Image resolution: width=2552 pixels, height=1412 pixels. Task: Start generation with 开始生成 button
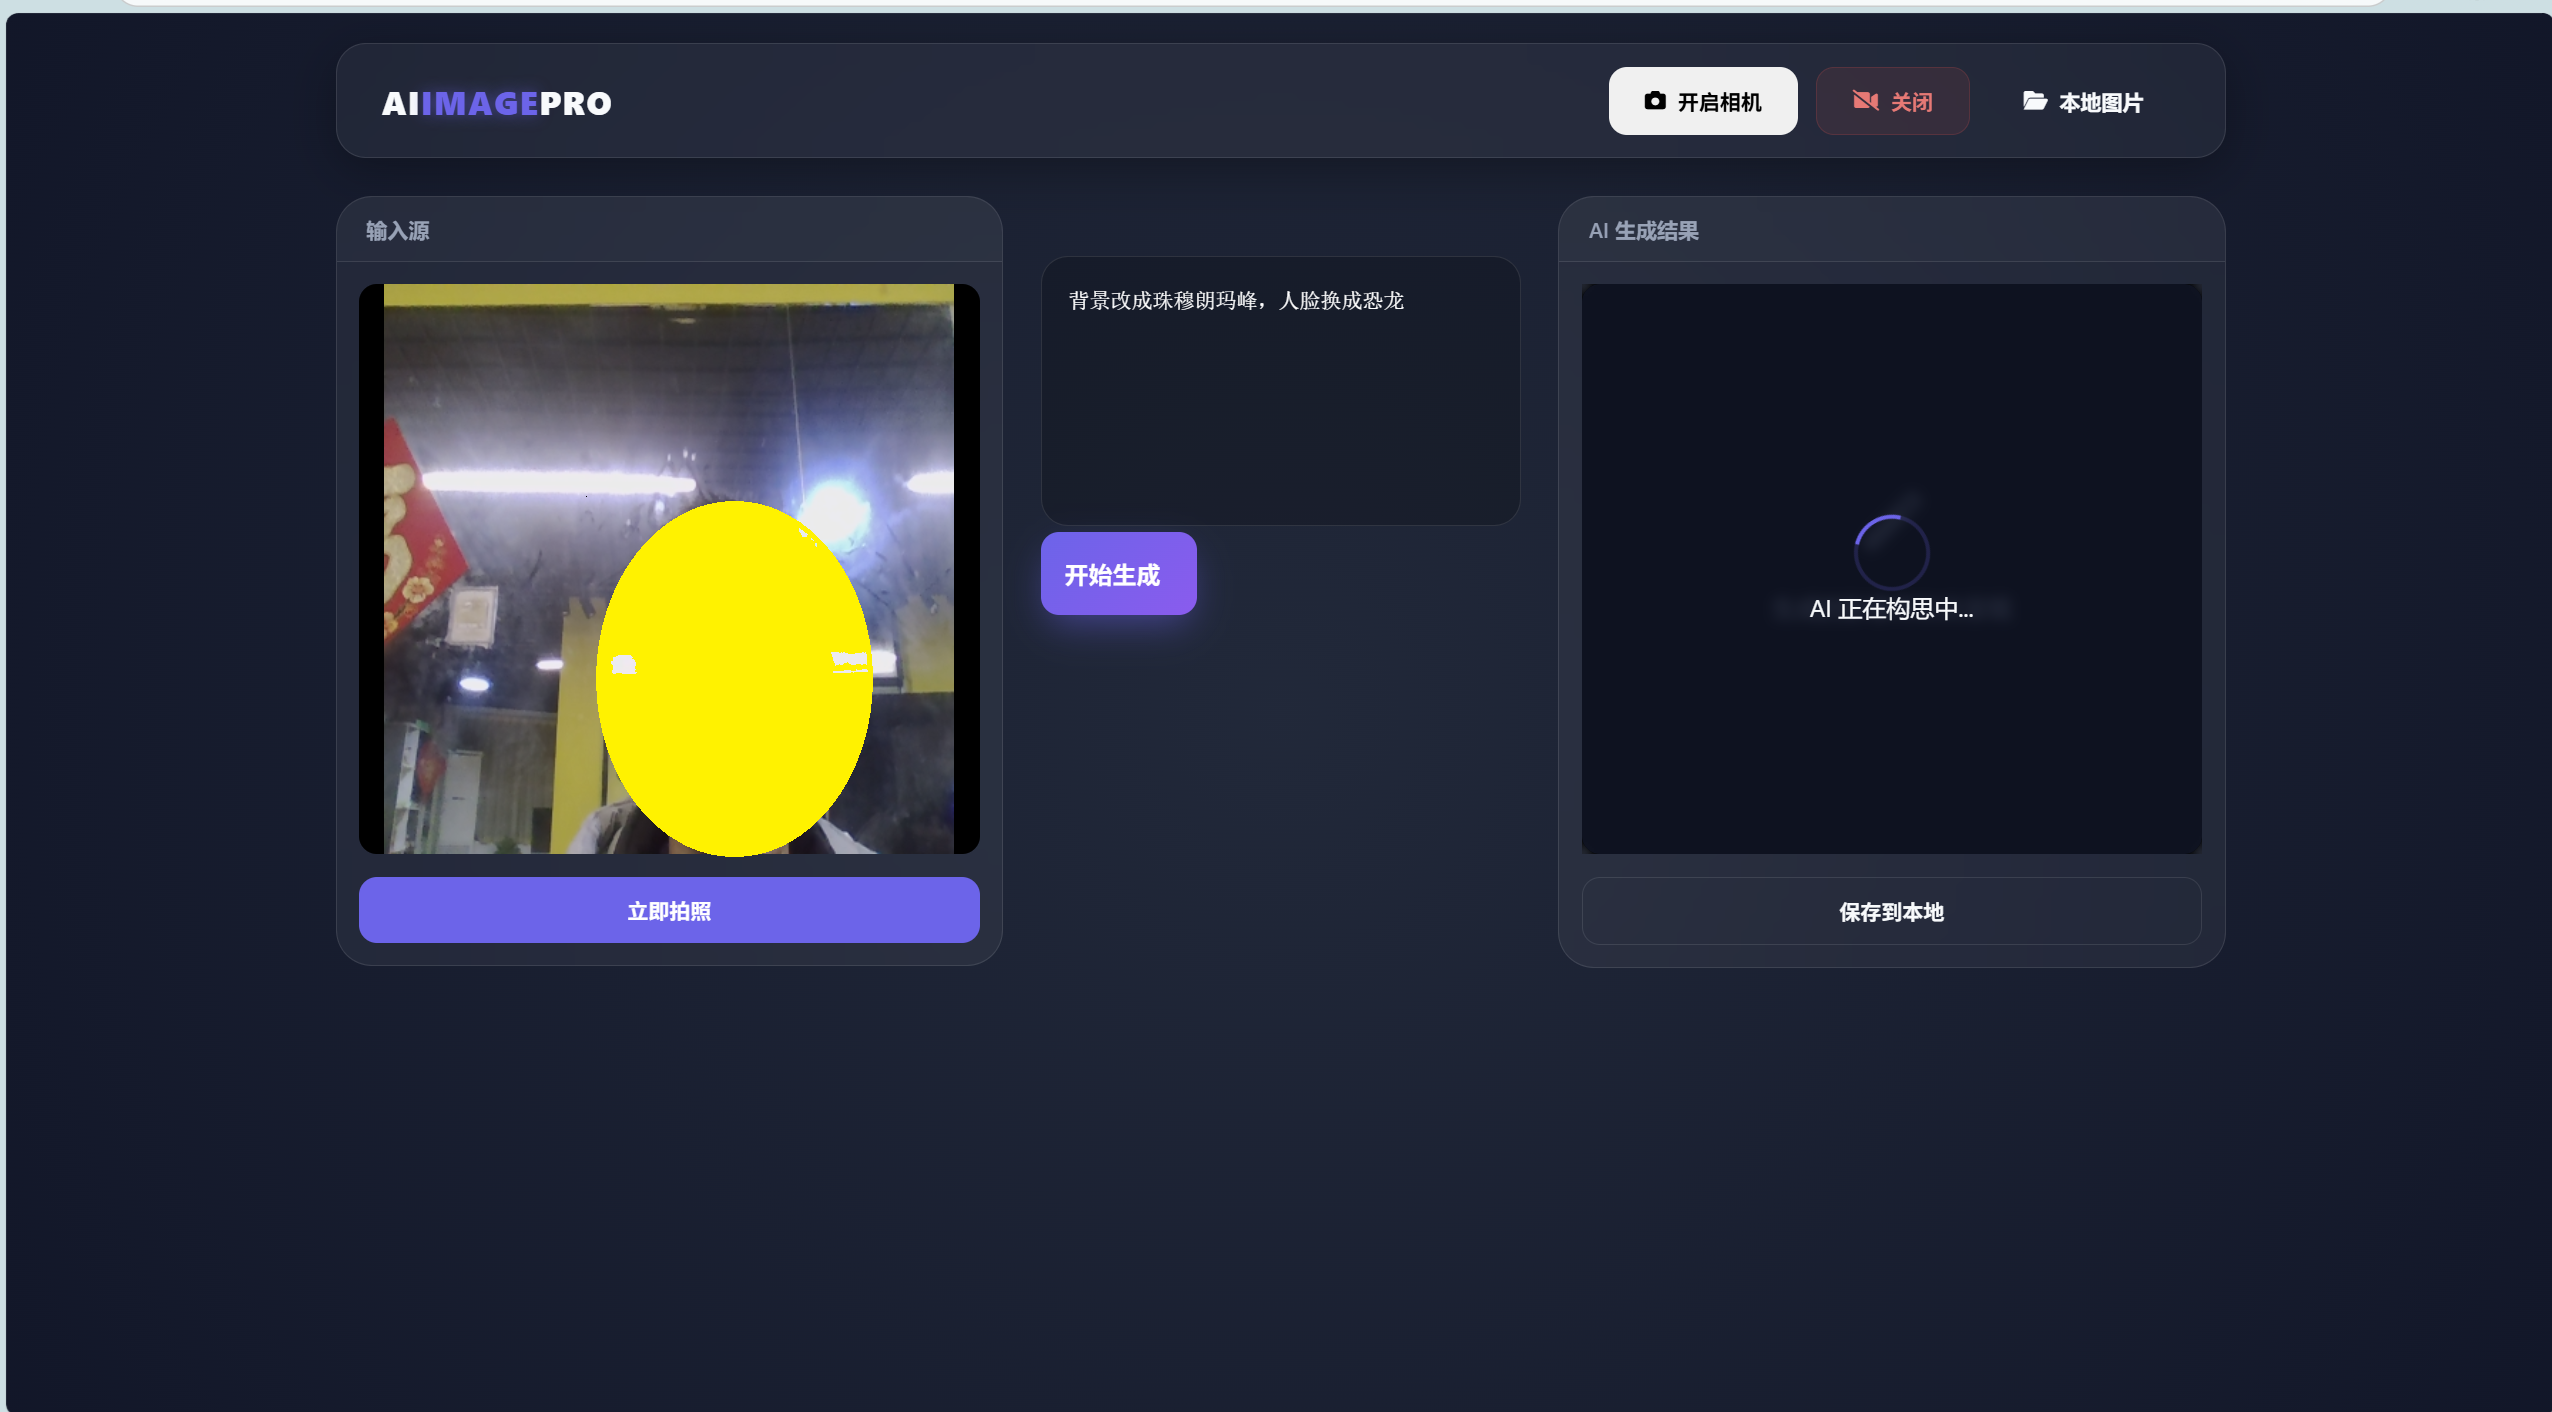pyautogui.click(x=1118, y=574)
